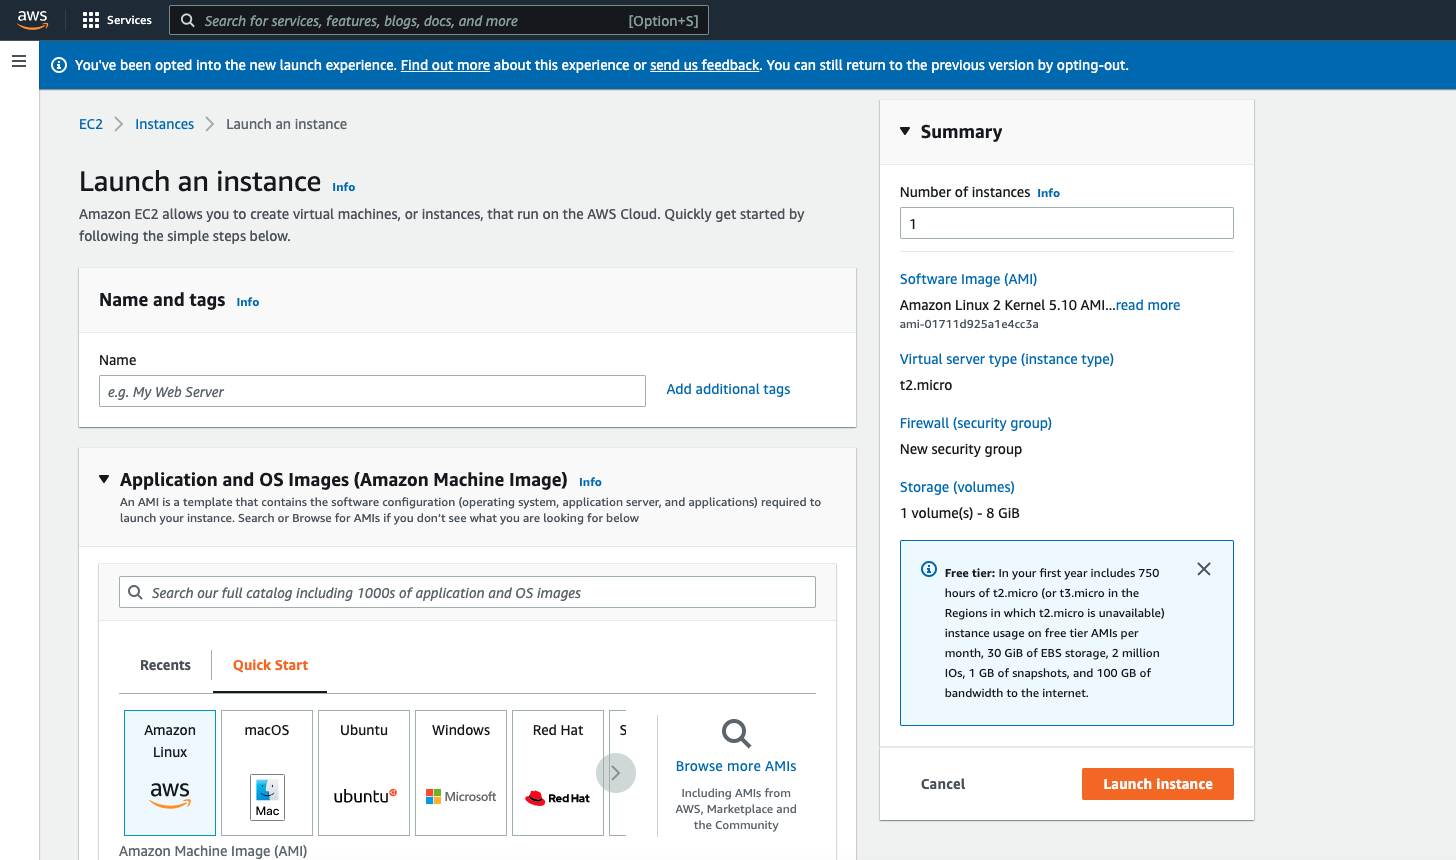Go to EC2 breadcrumb
The image size is (1456, 860).
[91, 124]
